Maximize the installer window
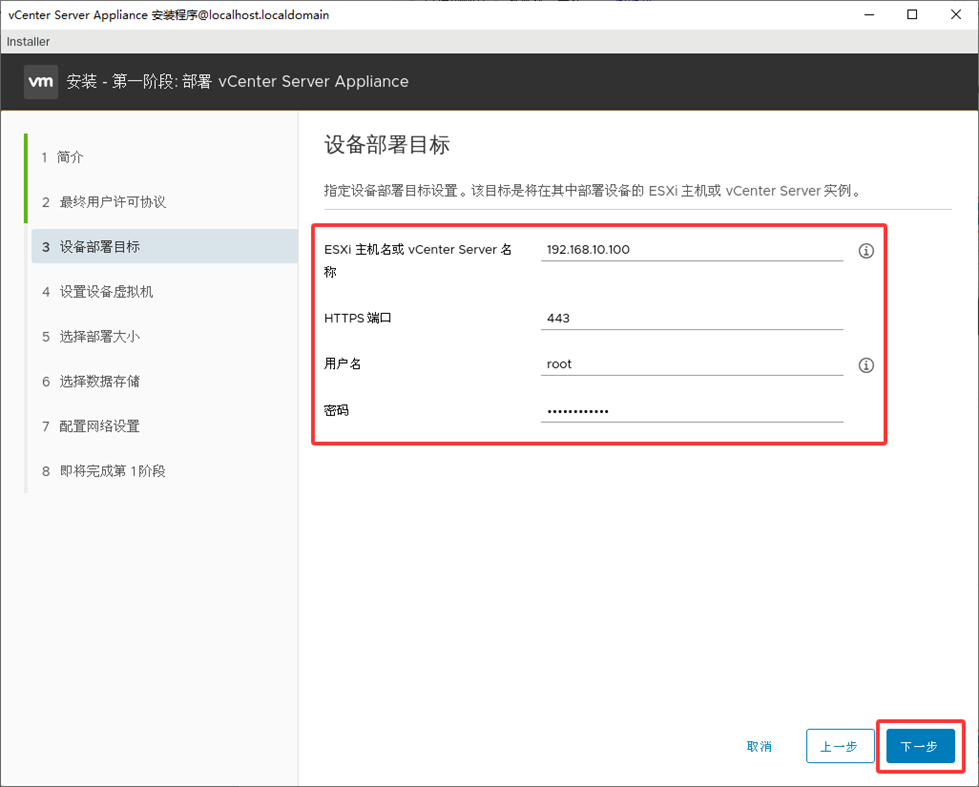Viewport: 979px width, 787px height. point(912,15)
